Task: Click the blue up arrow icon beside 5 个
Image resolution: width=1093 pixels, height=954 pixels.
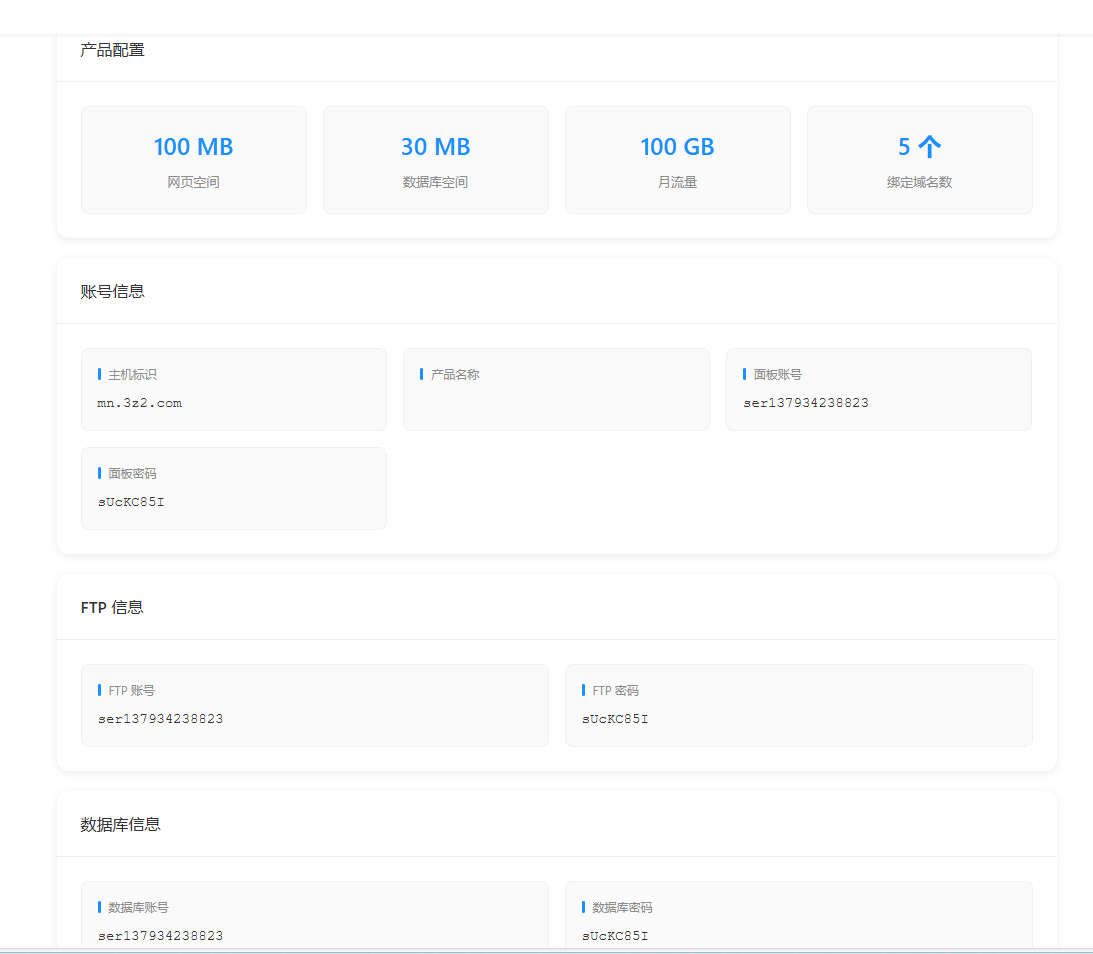Action: (930, 146)
